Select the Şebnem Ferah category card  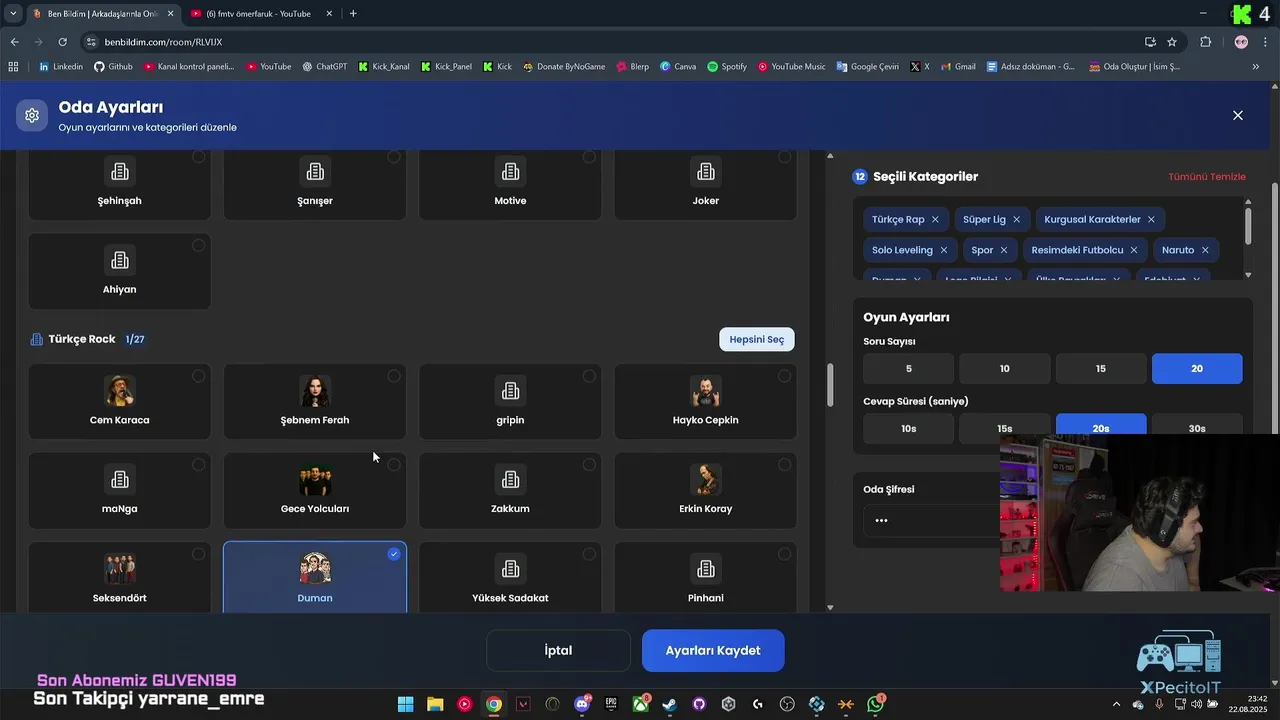[315, 401]
